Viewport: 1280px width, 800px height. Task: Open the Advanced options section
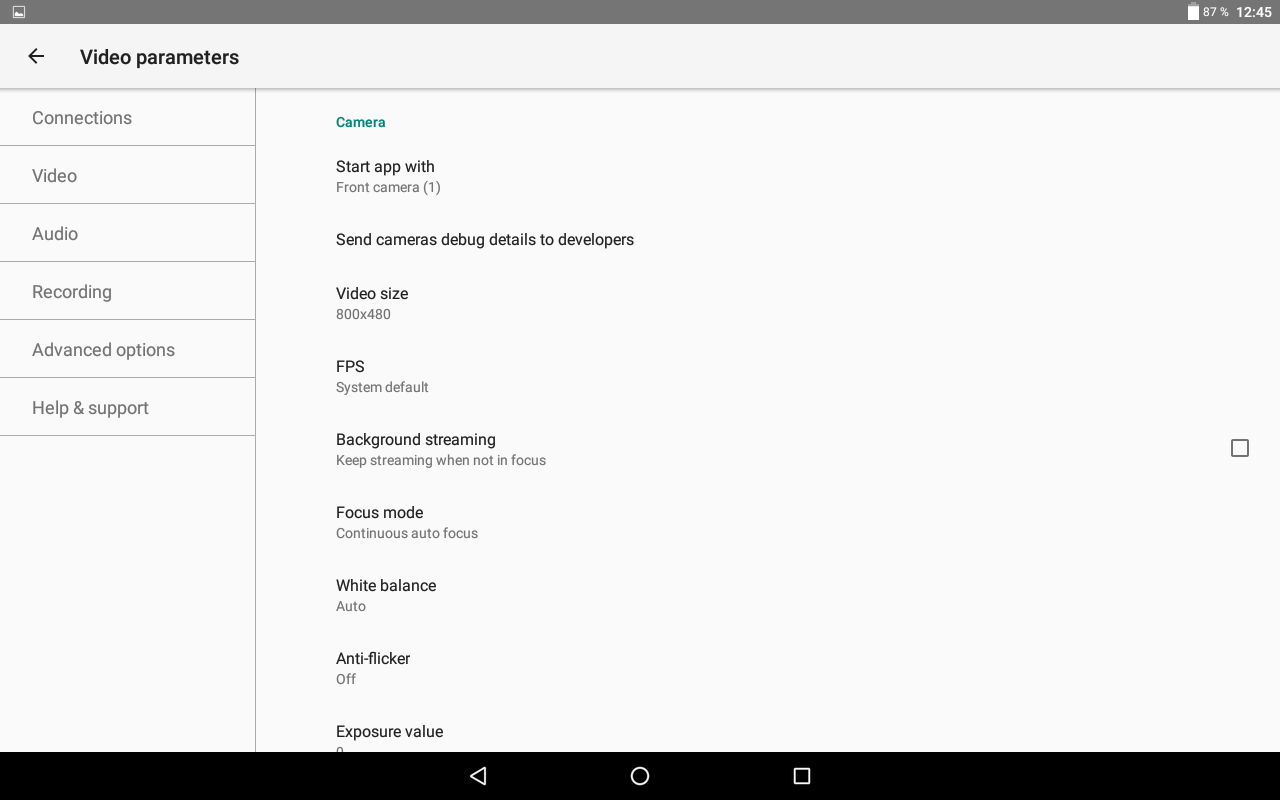(x=128, y=350)
